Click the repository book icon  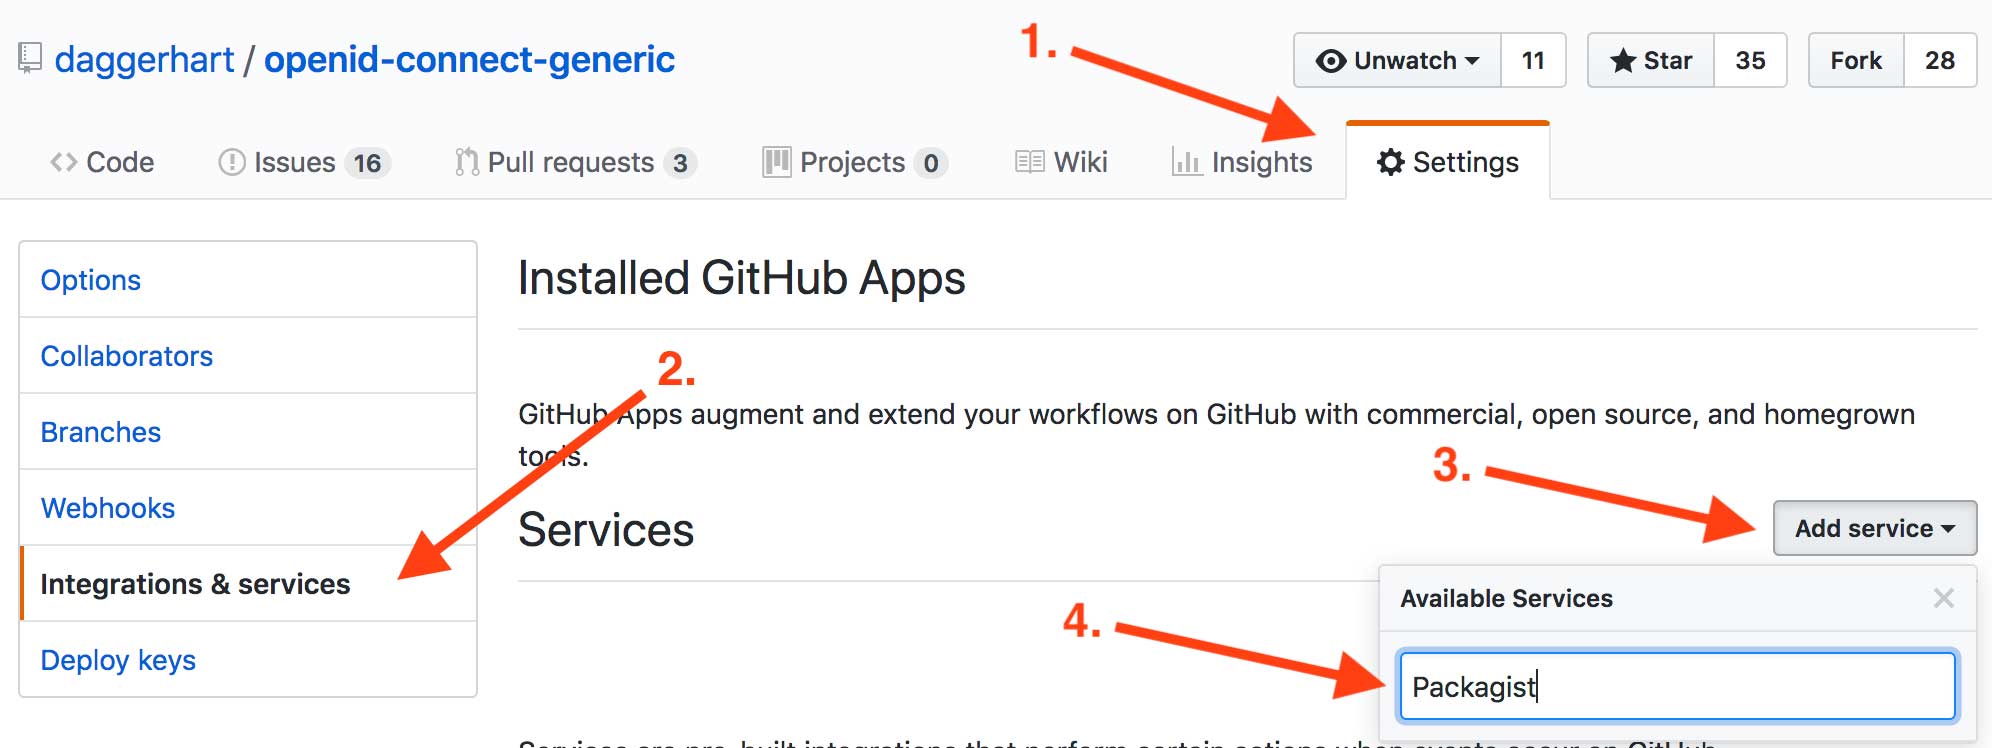(30, 58)
